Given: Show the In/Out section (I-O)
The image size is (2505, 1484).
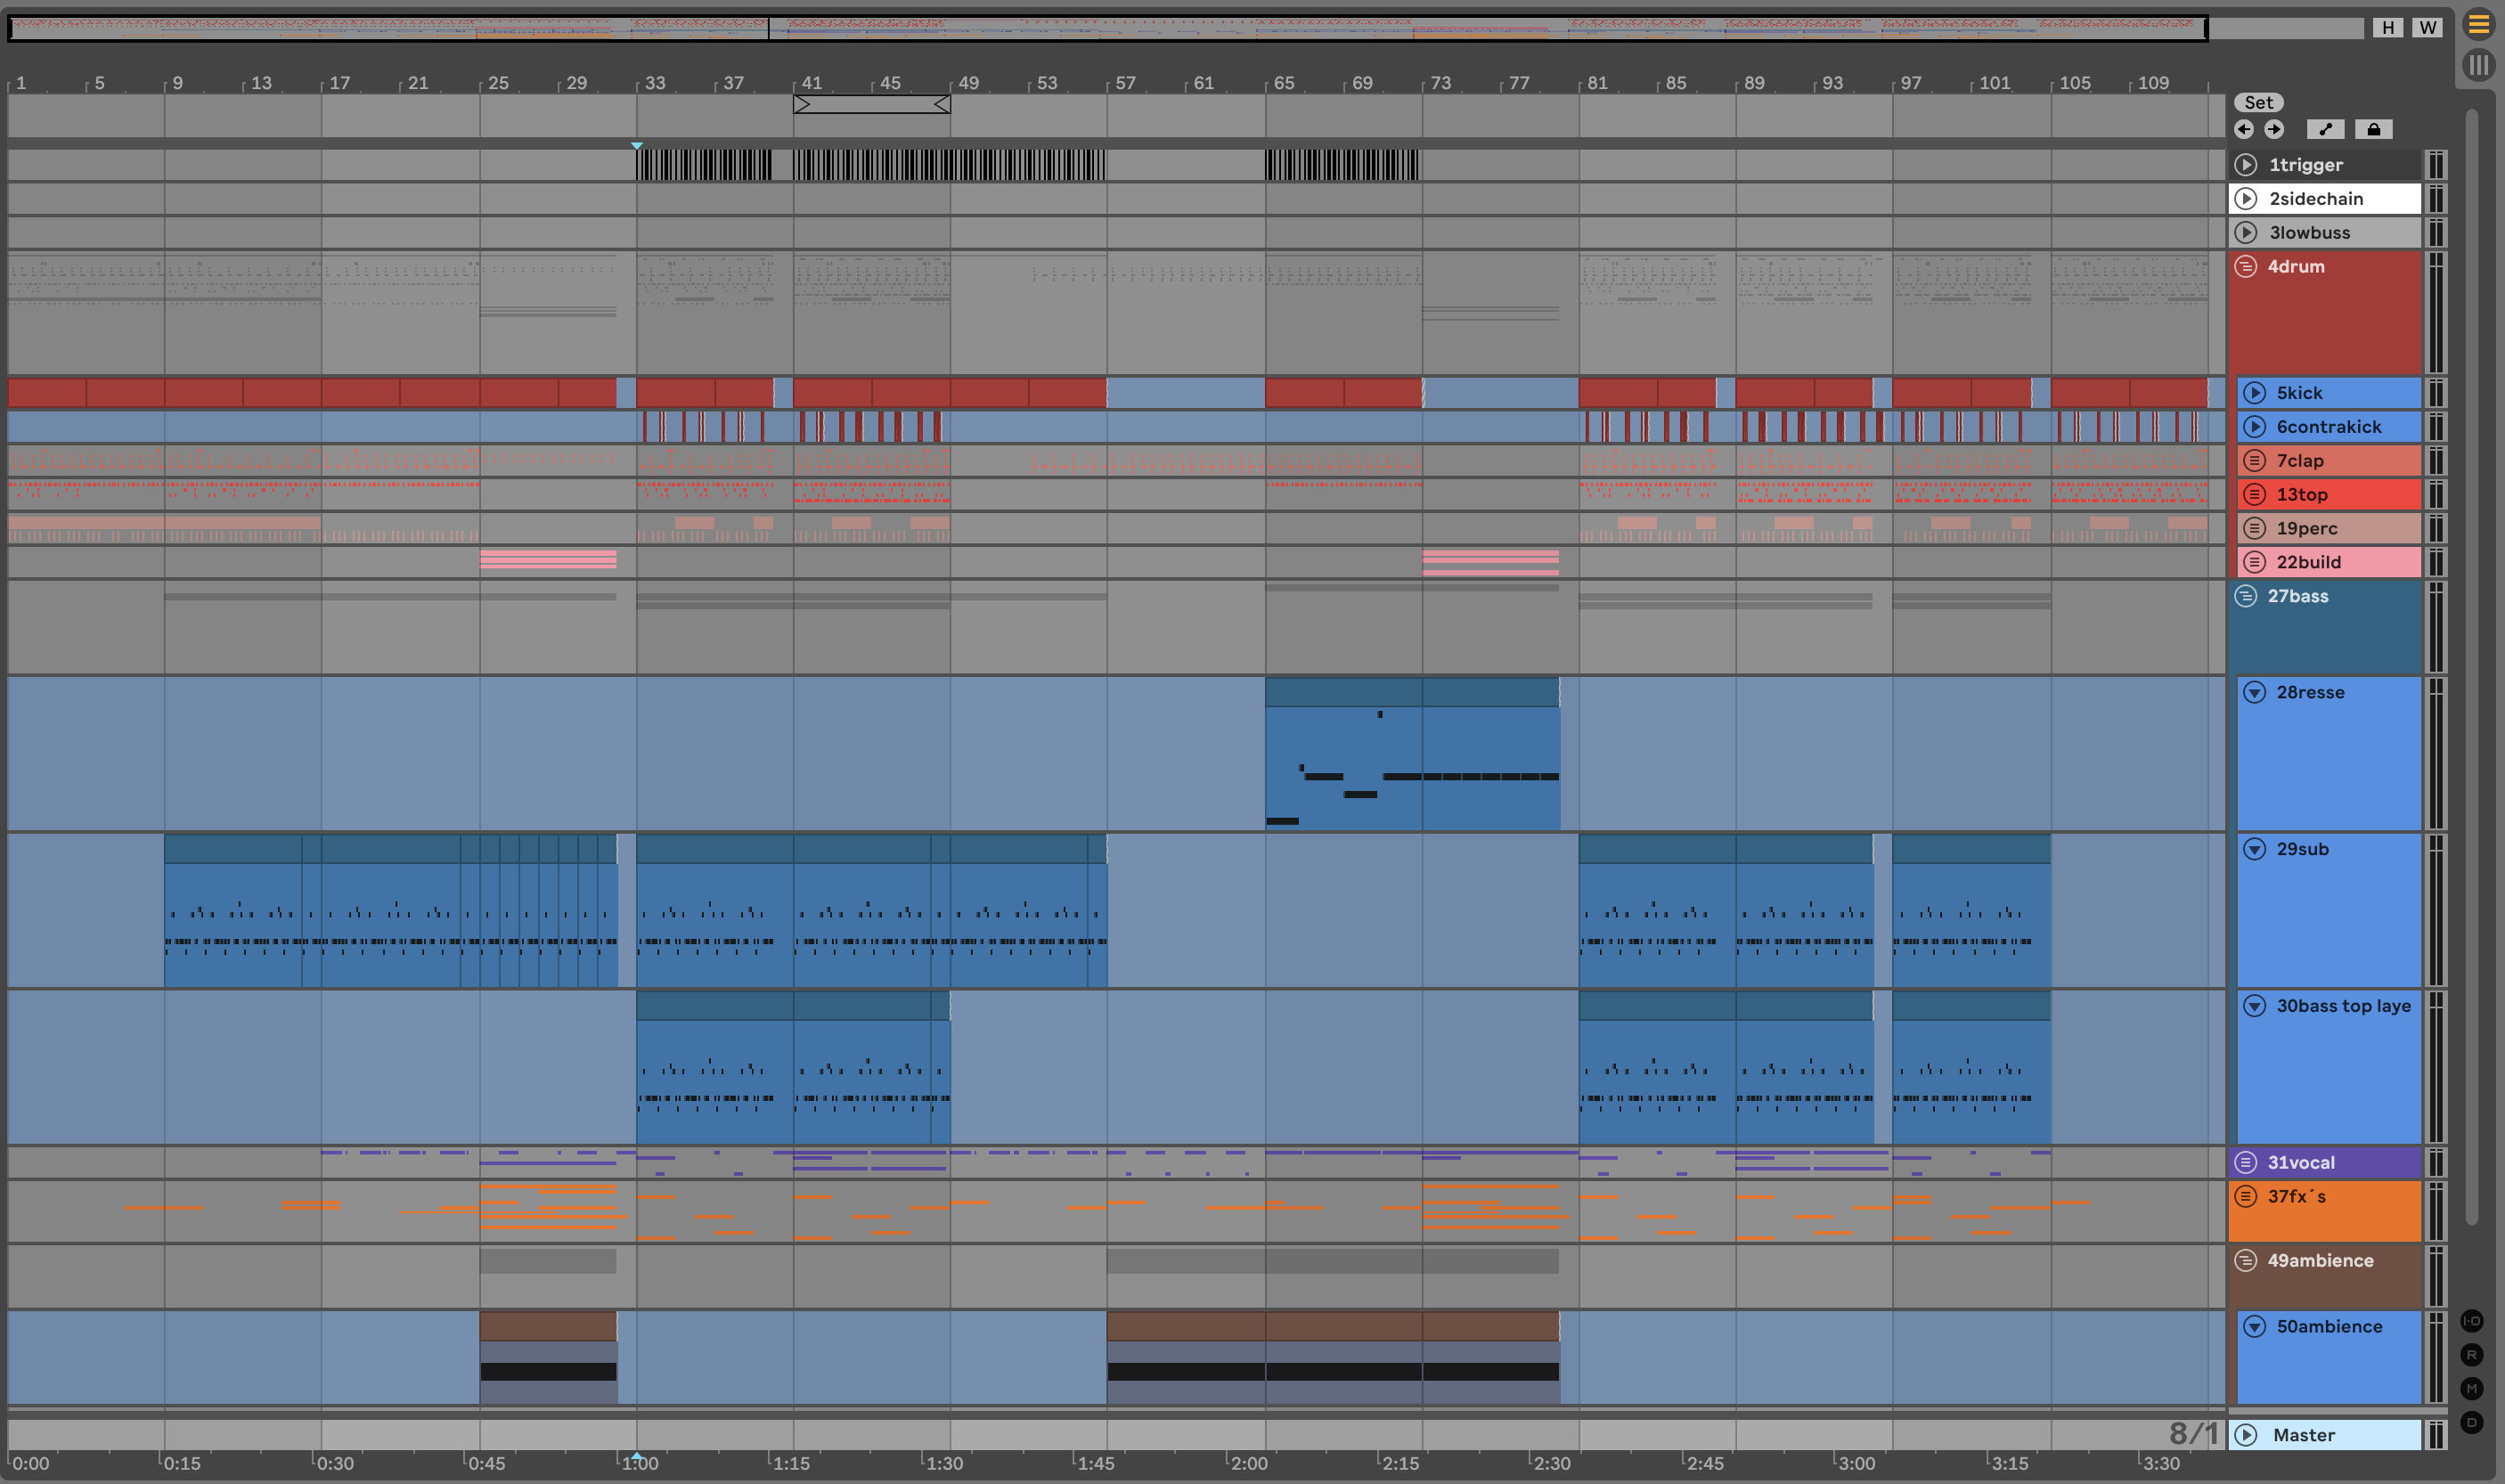Looking at the screenshot, I should 2471,1321.
